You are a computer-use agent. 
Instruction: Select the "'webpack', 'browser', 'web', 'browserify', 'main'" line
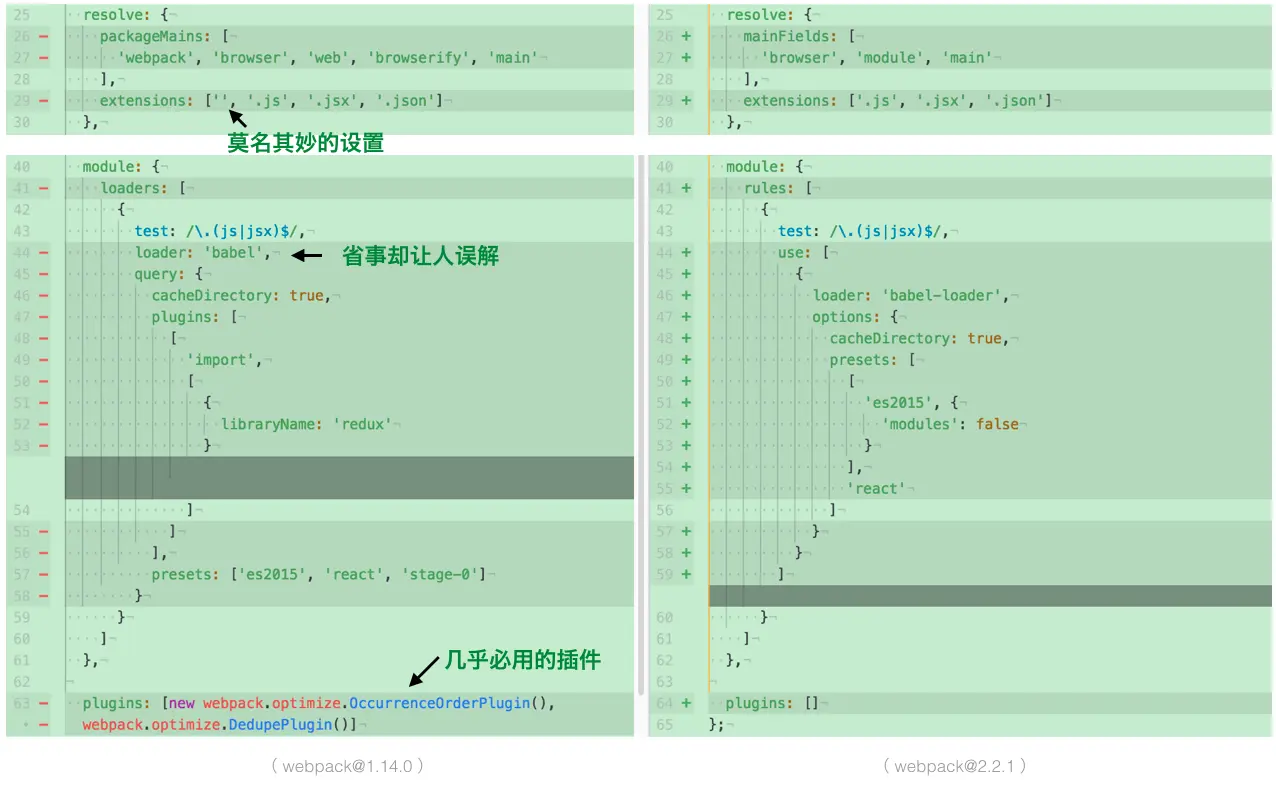[327, 57]
